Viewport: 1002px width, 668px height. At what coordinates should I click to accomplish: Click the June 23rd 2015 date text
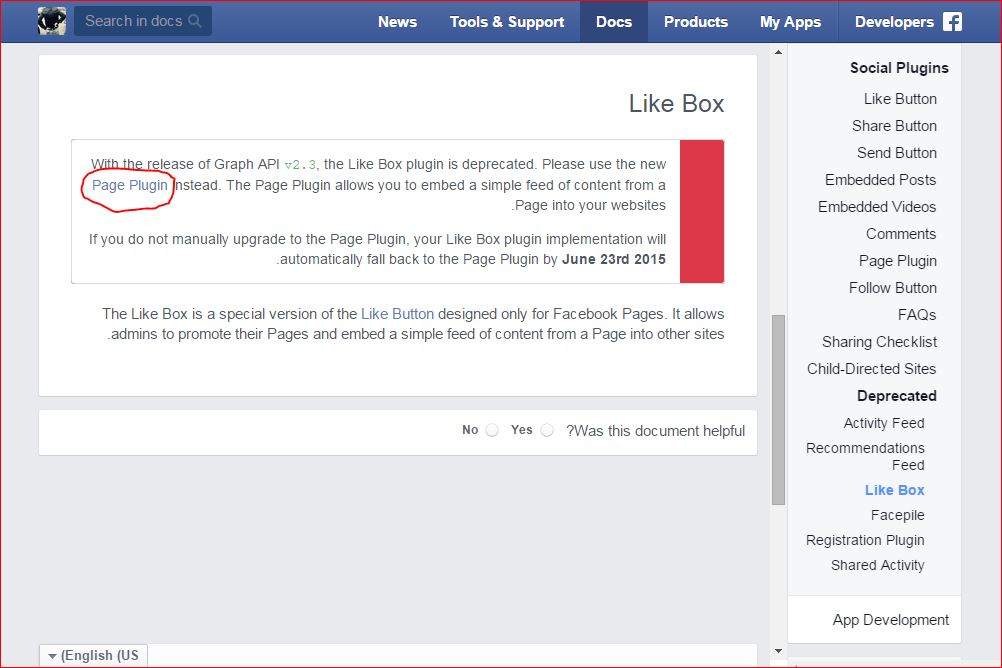click(613, 260)
